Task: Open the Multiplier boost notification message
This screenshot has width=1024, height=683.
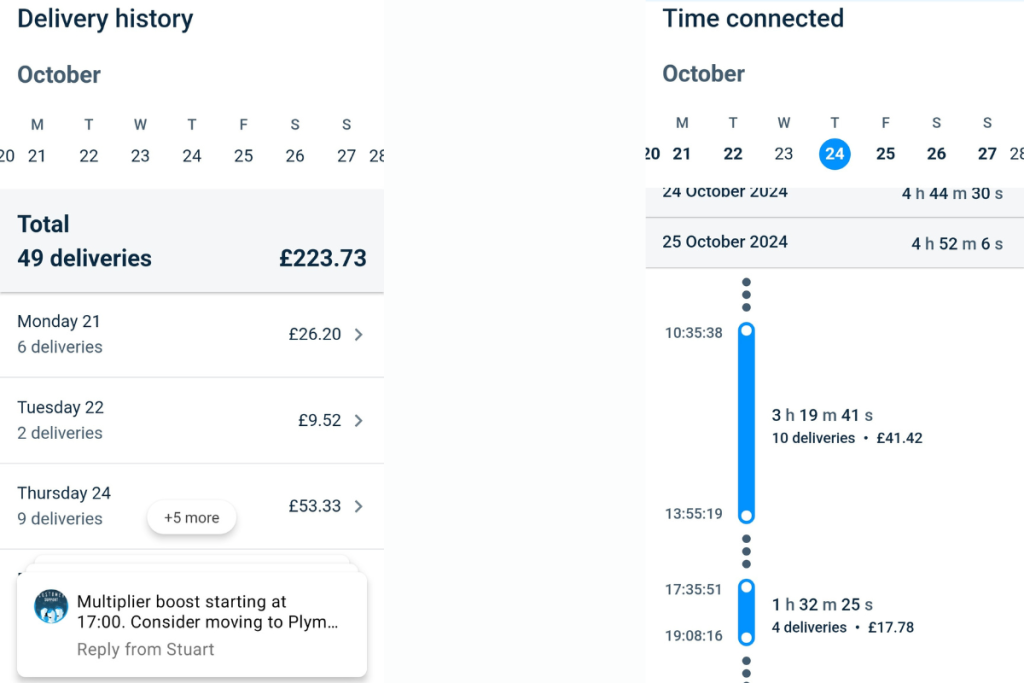Action: pos(208,612)
